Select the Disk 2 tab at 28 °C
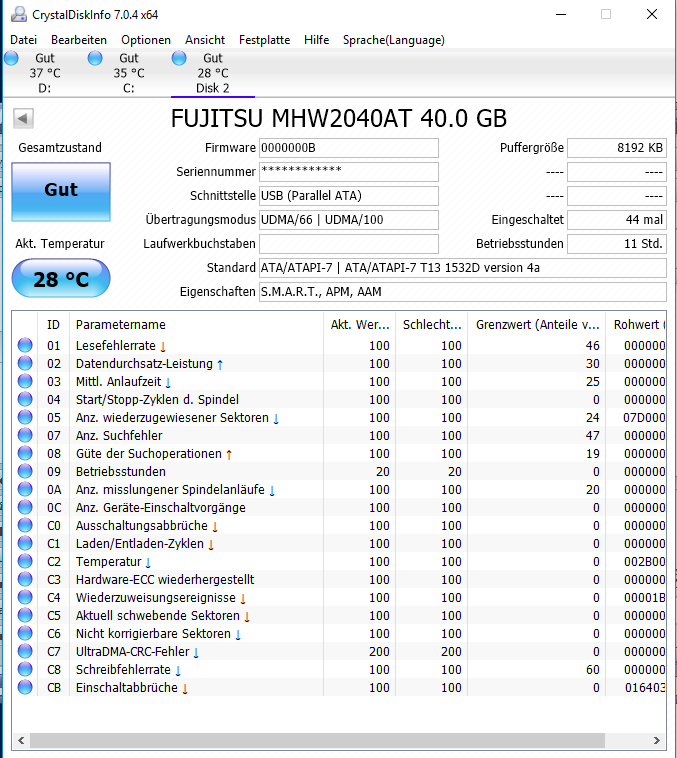 click(x=213, y=73)
